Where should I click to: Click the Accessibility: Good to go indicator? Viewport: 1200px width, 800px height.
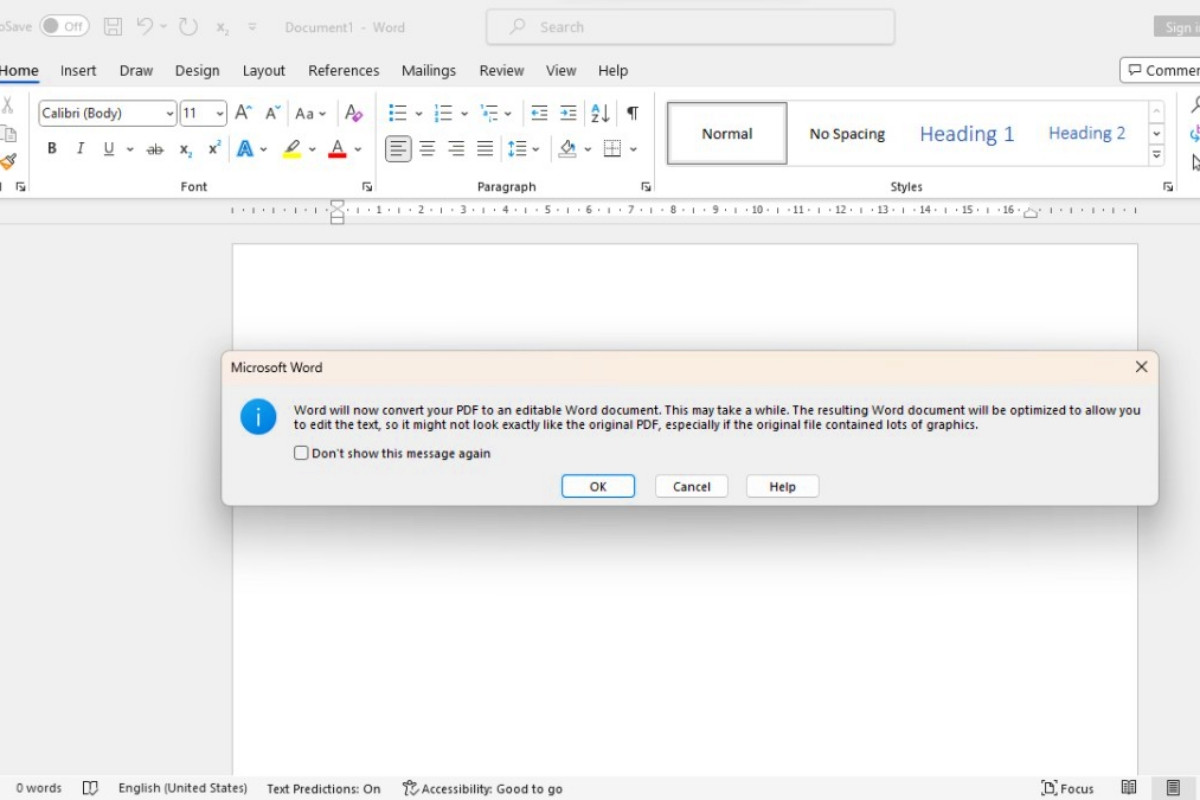482,788
